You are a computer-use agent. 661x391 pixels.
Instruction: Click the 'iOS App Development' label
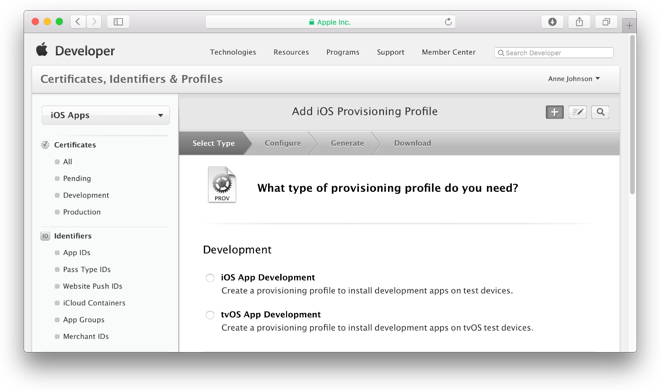point(268,278)
